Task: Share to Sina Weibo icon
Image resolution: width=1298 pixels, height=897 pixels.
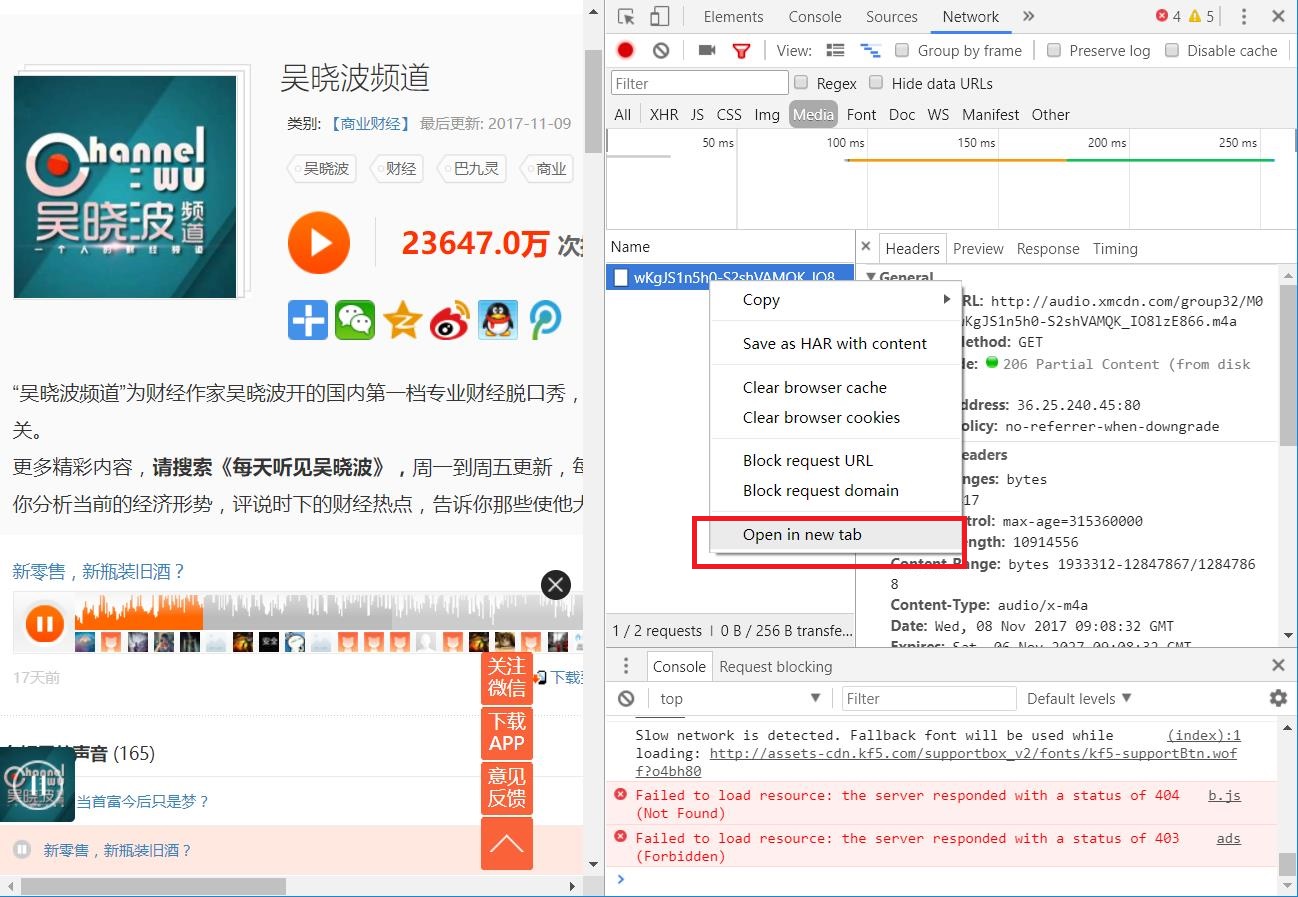Action: (x=449, y=320)
